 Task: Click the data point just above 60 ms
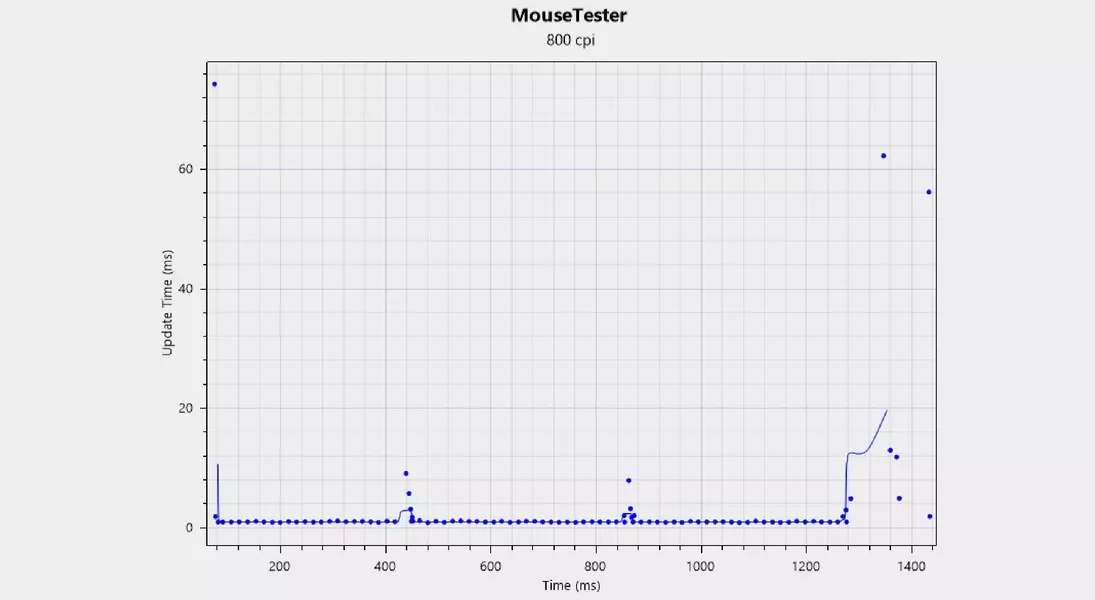point(883,156)
